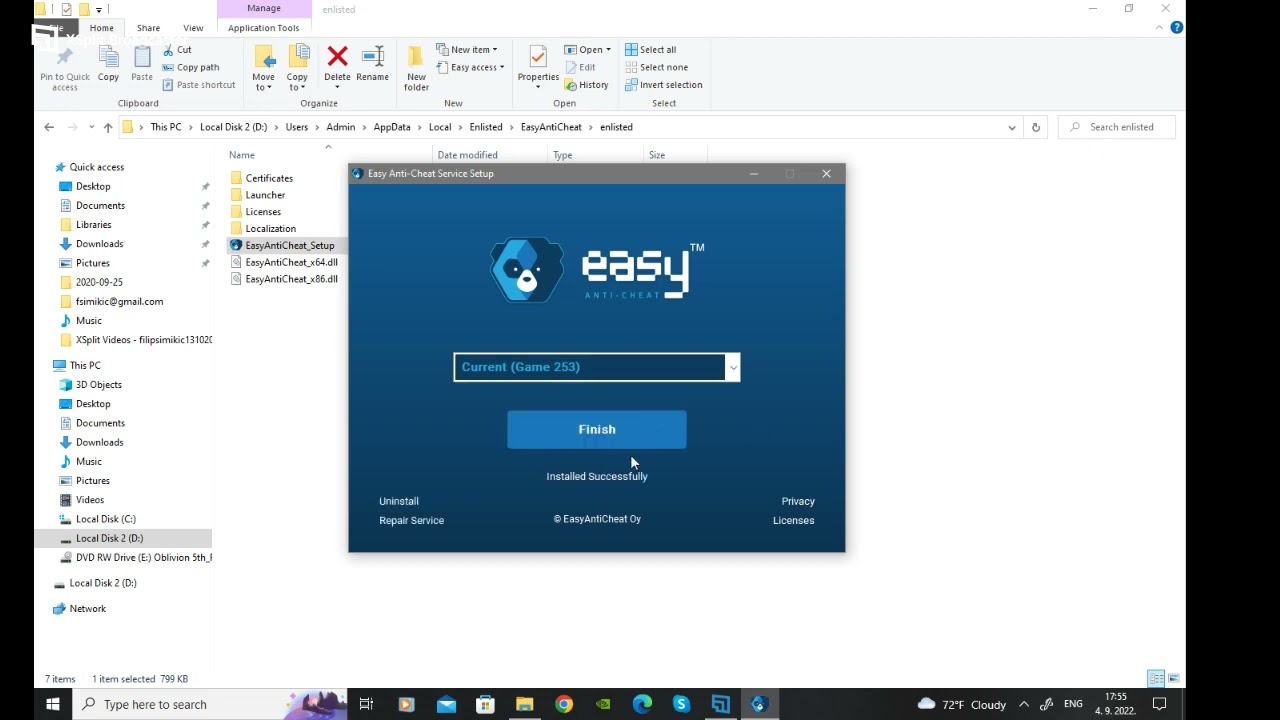Click the red Delete icon

337,57
